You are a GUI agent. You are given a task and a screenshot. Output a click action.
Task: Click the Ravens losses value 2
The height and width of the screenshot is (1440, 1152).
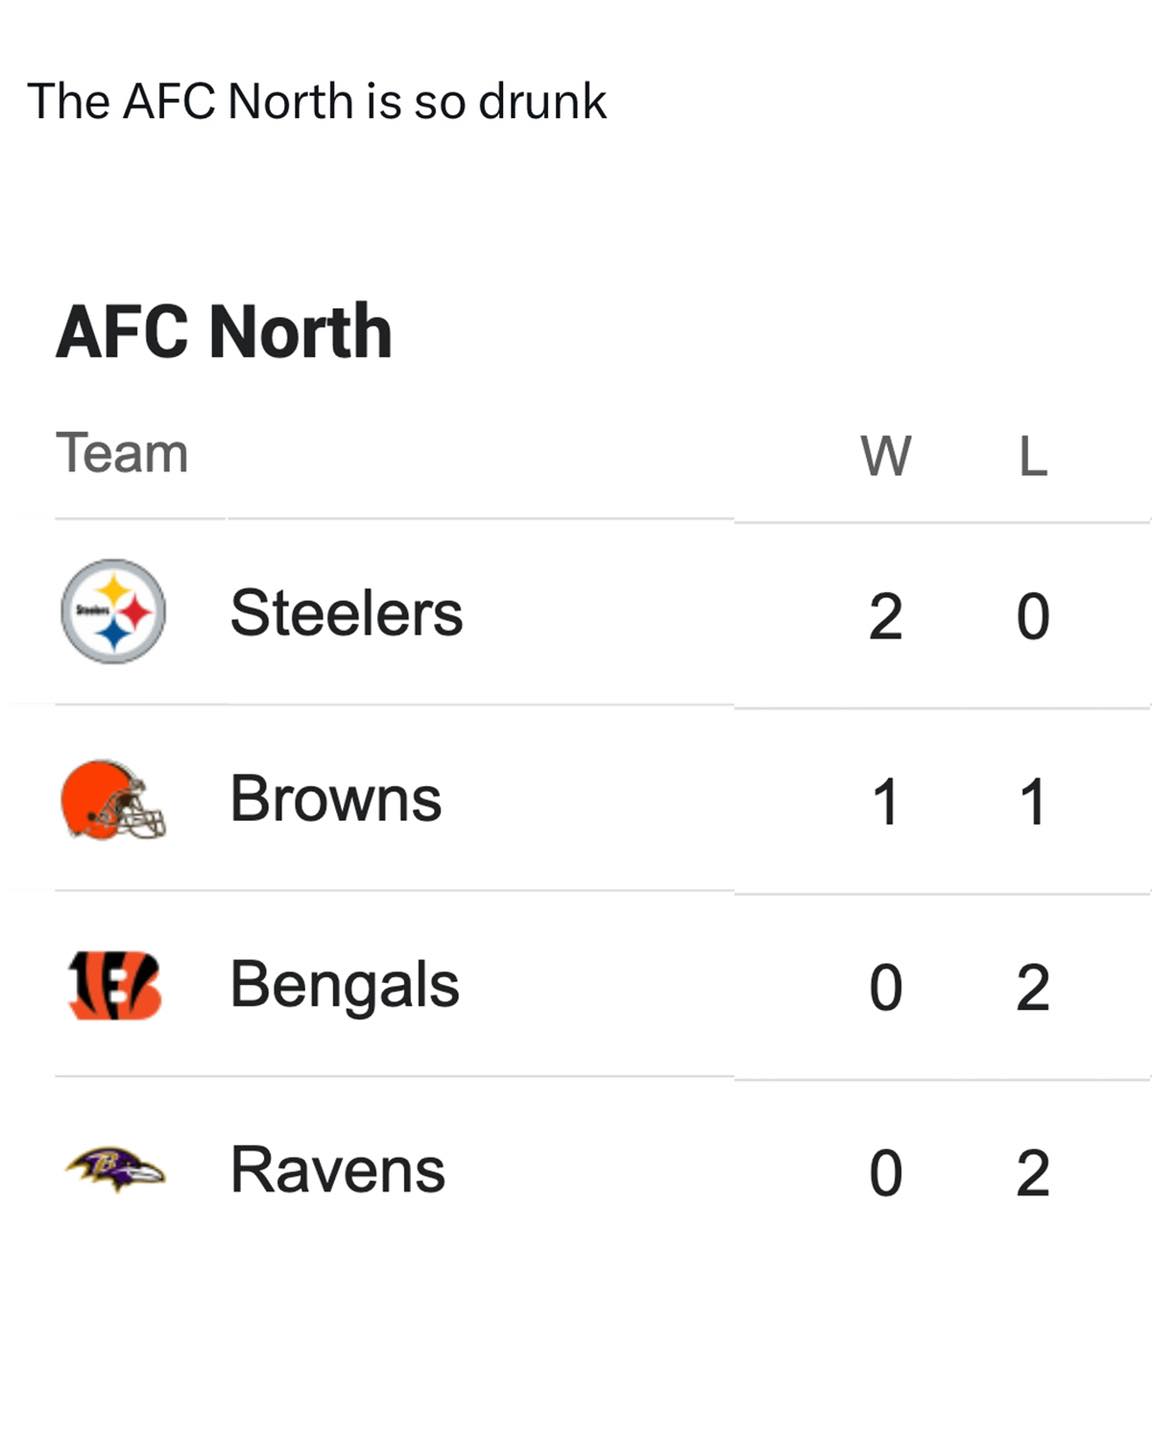tap(1033, 1173)
